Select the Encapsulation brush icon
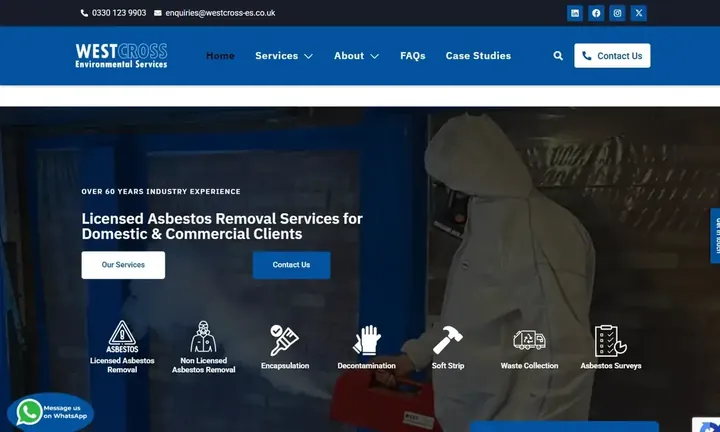The height and width of the screenshot is (432, 720). (x=284, y=340)
